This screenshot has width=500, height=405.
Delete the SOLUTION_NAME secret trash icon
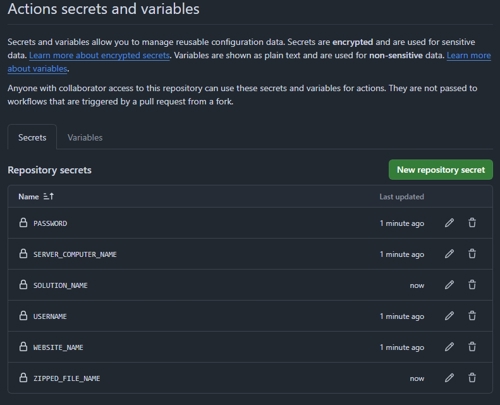[x=472, y=285]
